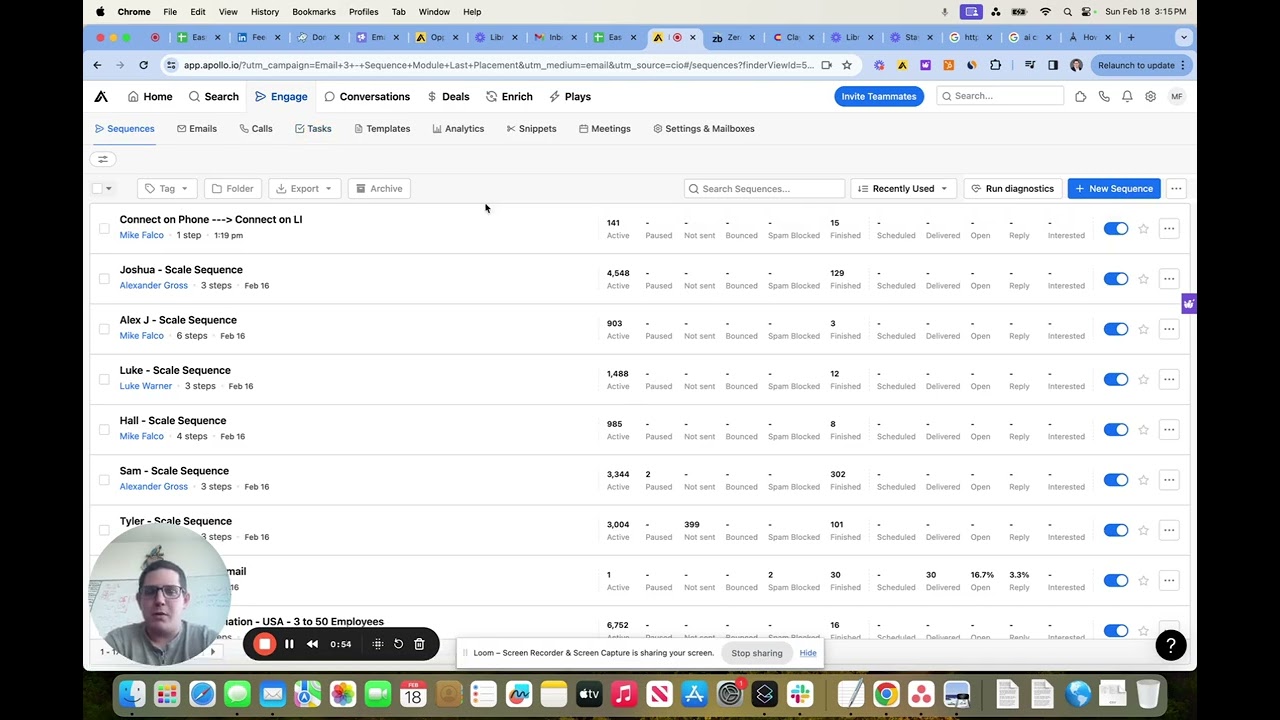Go to the Analytics tab

[x=458, y=129]
